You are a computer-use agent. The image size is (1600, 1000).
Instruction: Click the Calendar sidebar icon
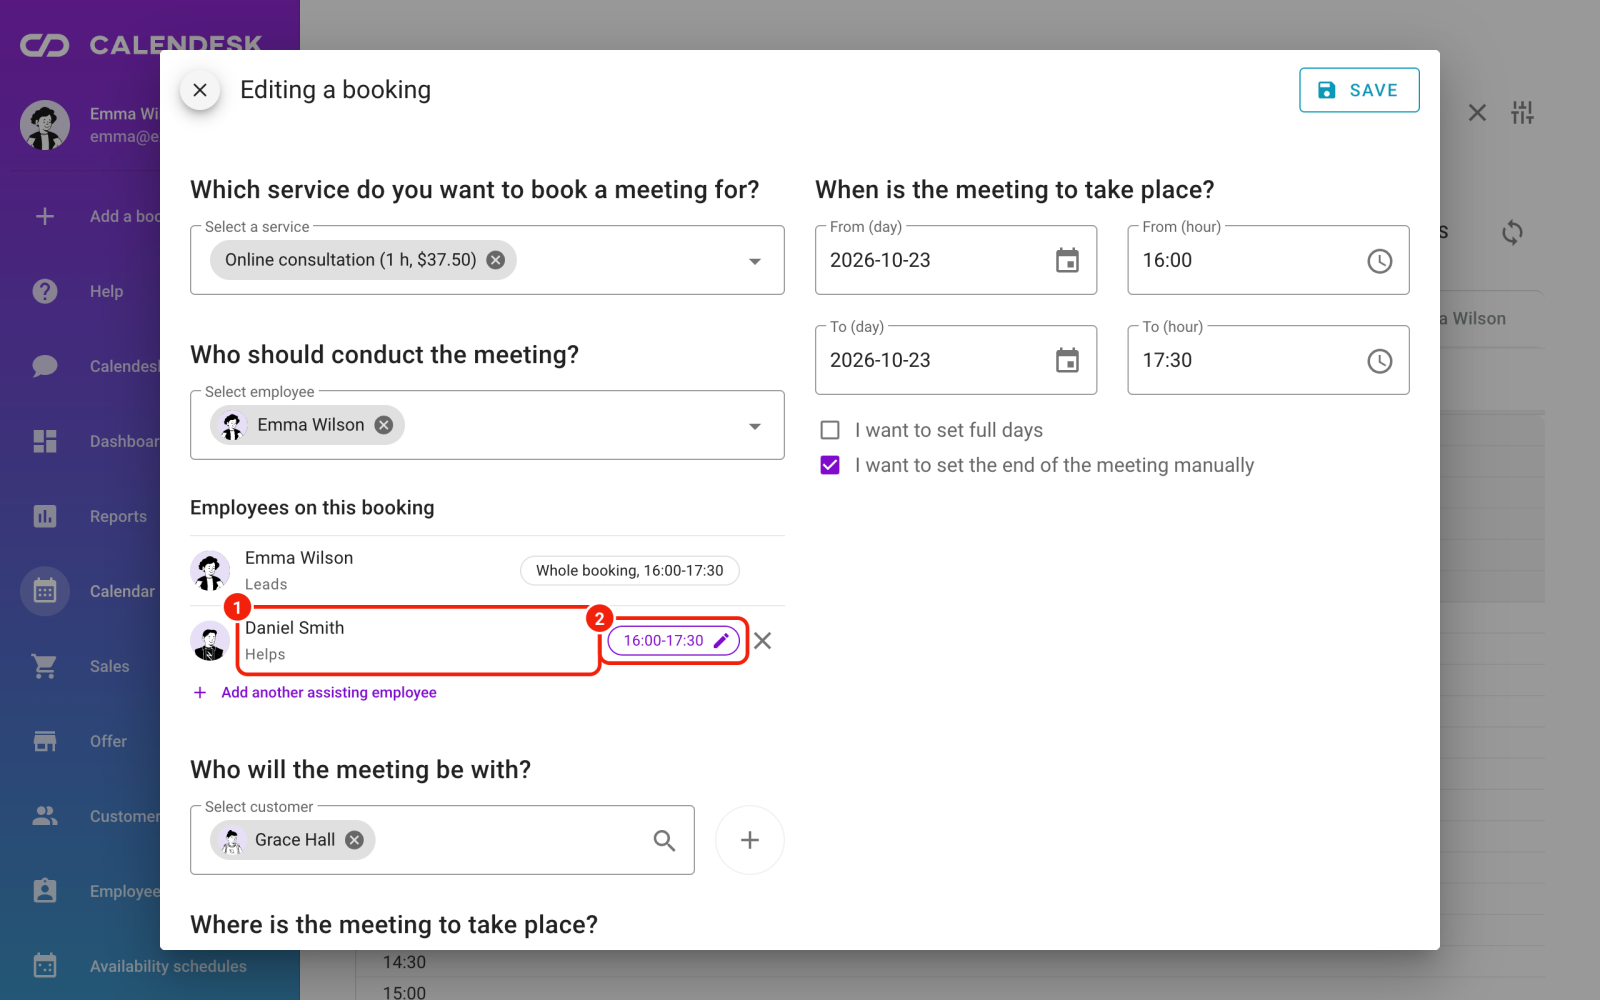[45, 591]
